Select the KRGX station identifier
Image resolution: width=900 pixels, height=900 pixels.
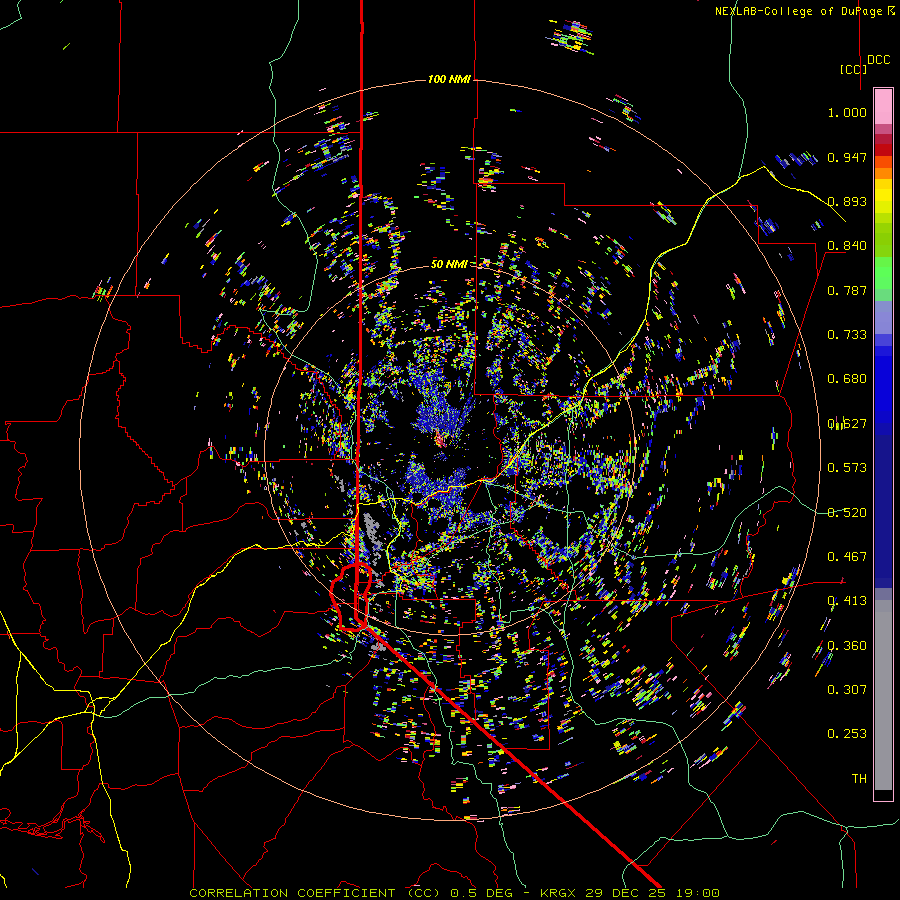pyautogui.click(x=560, y=893)
